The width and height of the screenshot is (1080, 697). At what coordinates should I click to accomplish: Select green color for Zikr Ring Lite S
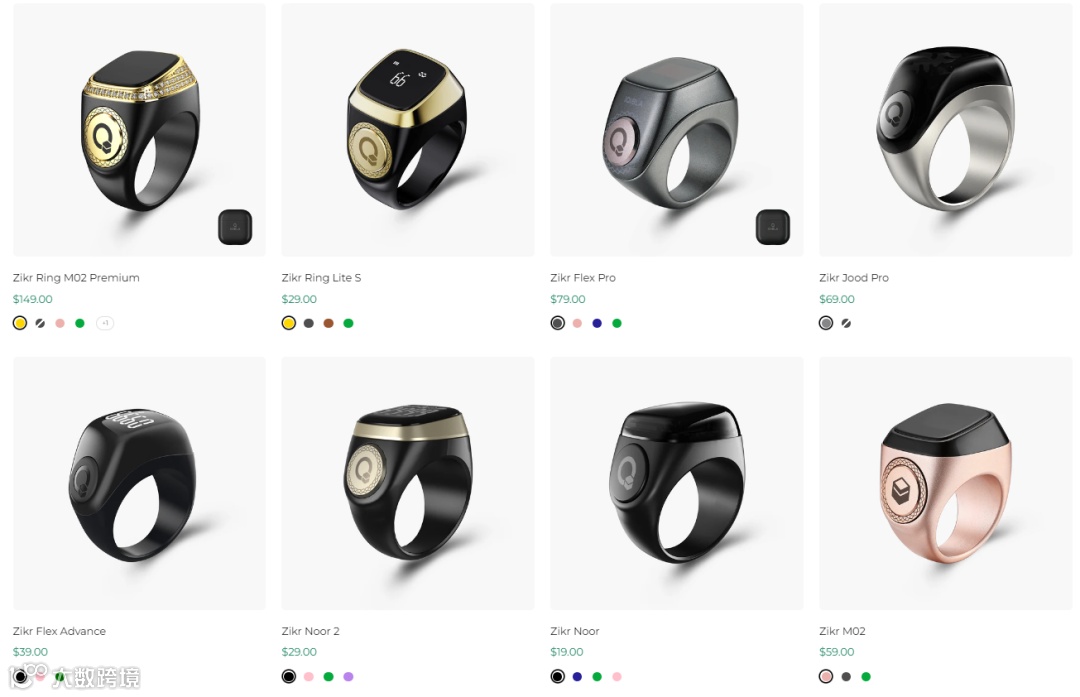[x=349, y=323]
